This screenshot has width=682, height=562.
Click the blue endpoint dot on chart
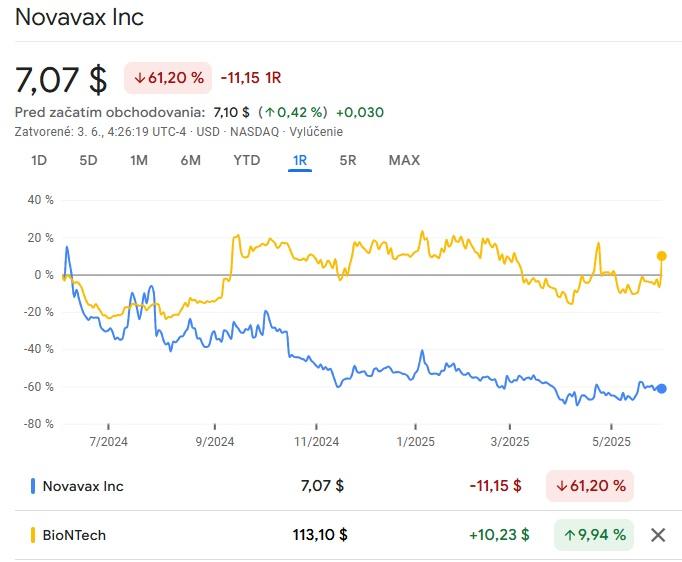coord(661,389)
